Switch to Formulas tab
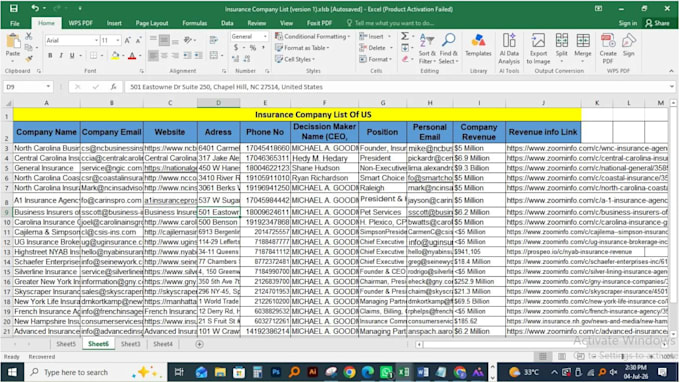Viewport: 680px width, 382px height. (x=194, y=23)
